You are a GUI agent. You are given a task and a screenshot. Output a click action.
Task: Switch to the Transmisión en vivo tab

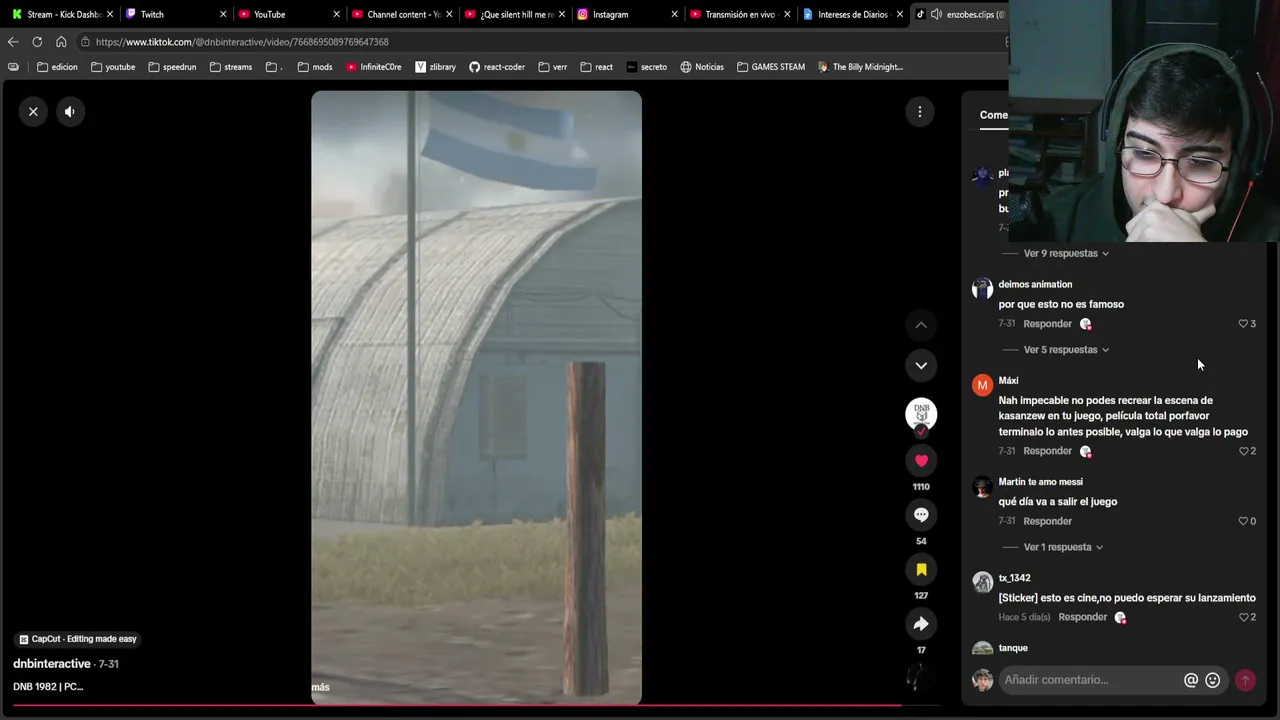pyautogui.click(x=738, y=14)
